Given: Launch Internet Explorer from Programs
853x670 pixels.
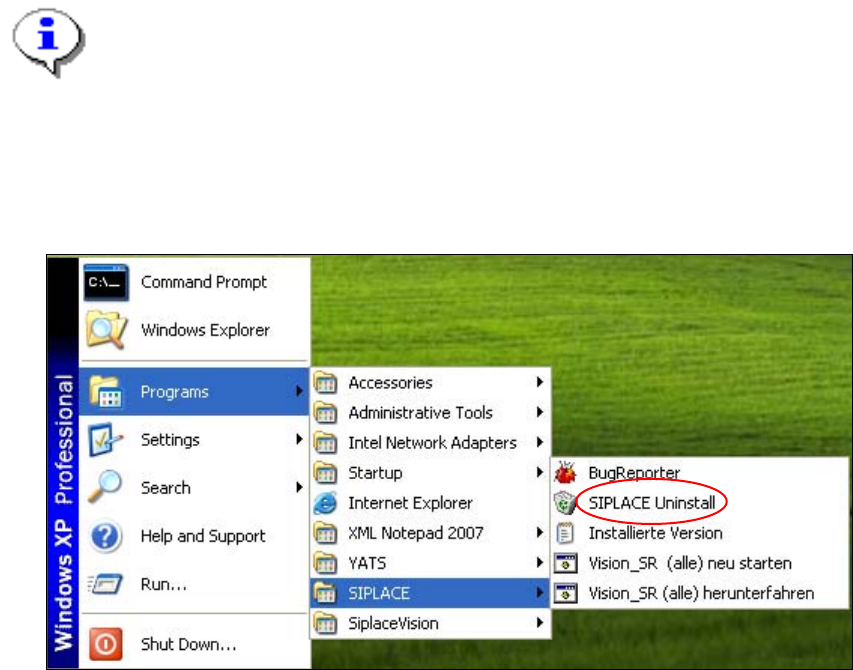Looking at the screenshot, I should (x=430, y=503).
